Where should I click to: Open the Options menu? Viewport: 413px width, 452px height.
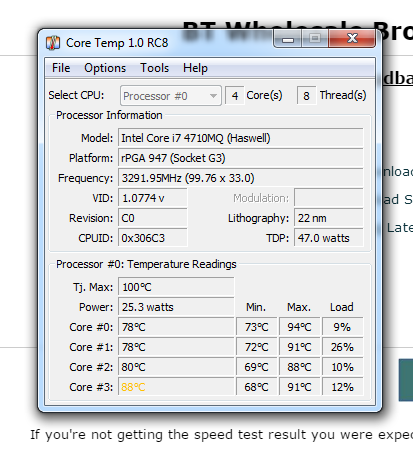[105, 68]
